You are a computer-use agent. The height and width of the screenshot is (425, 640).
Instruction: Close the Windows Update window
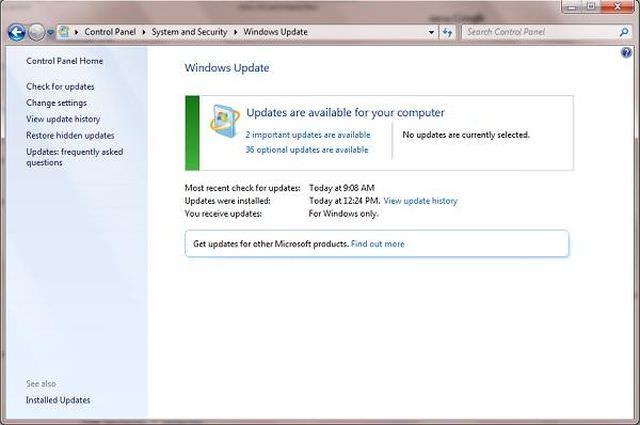[x=617, y=7]
